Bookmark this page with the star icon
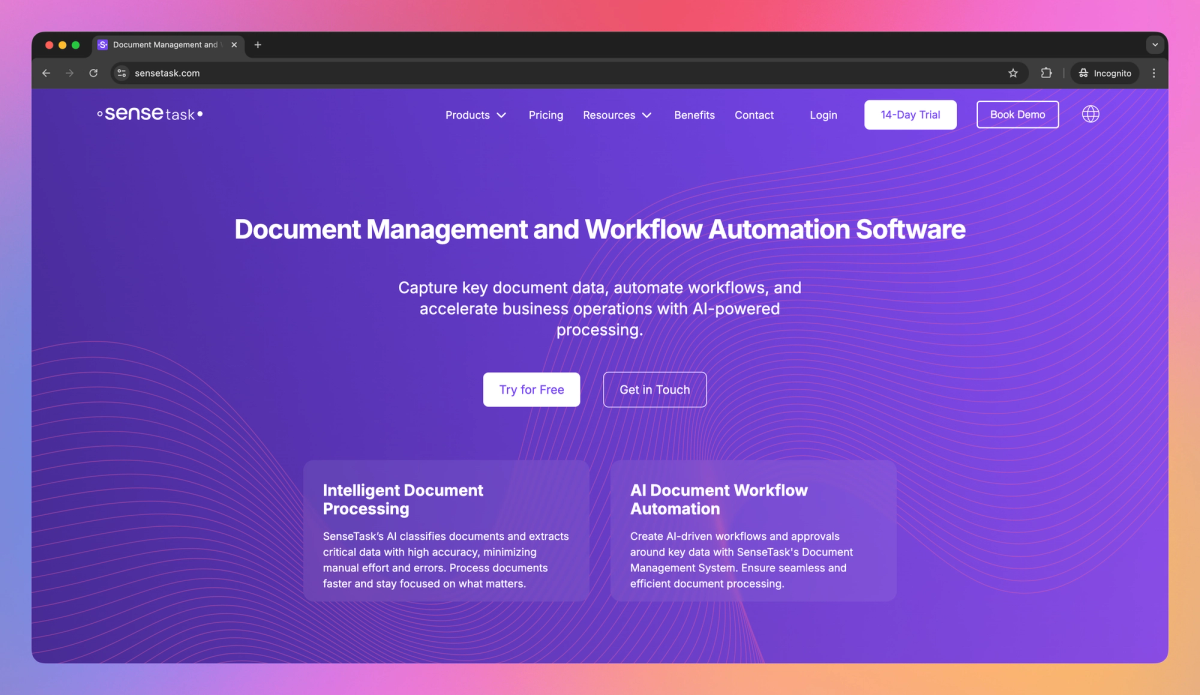1200x695 pixels. pyautogui.click(x=1013, y=73)
